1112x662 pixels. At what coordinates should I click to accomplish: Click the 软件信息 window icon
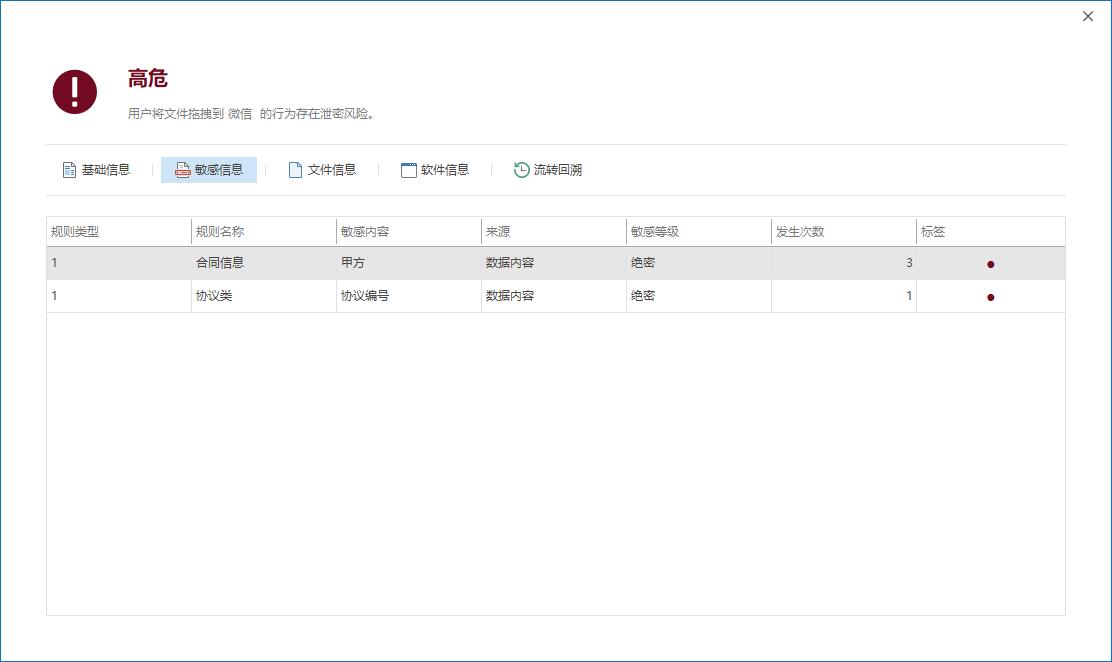pyautogui.click(x=408, y=170)
